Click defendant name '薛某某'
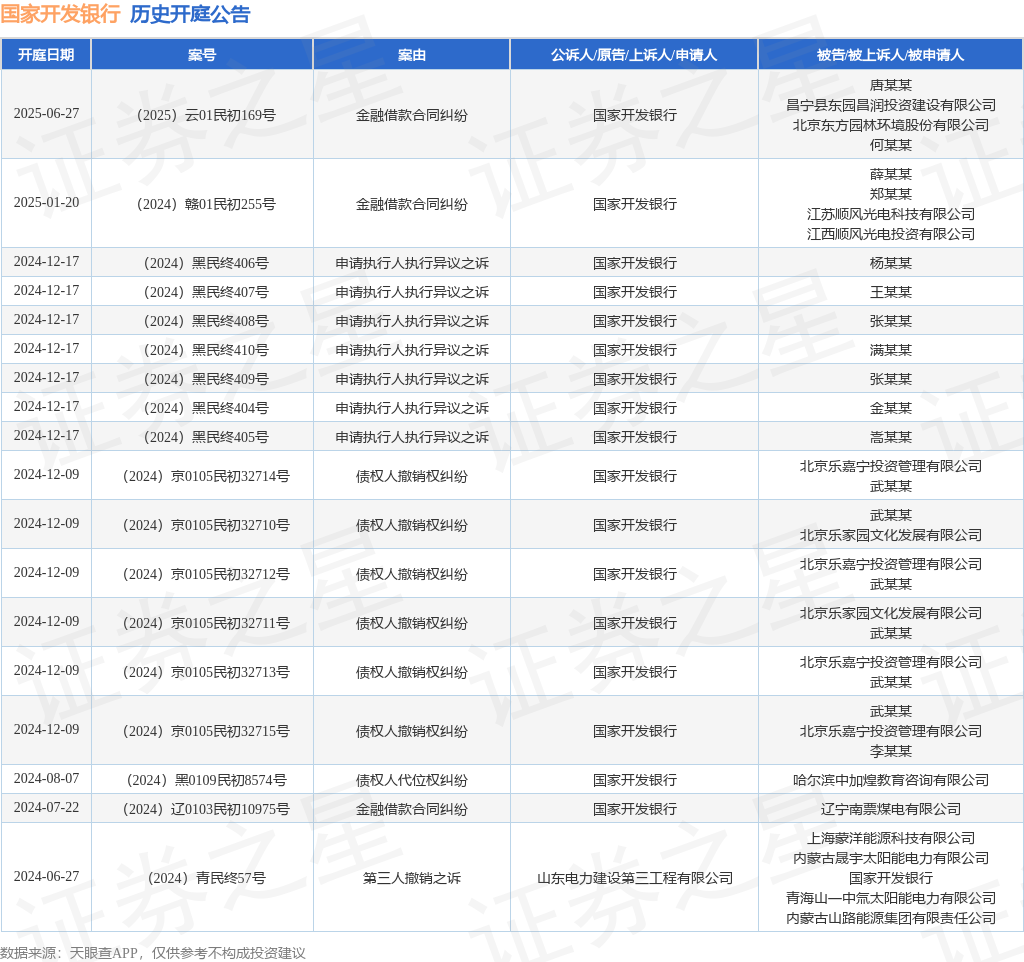The height and width of the screenshot is (962, 1024). [891, 174]
